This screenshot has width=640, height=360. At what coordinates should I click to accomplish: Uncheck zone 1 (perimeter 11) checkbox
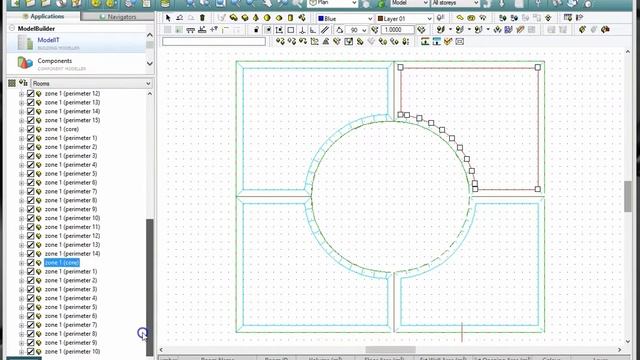31,227
